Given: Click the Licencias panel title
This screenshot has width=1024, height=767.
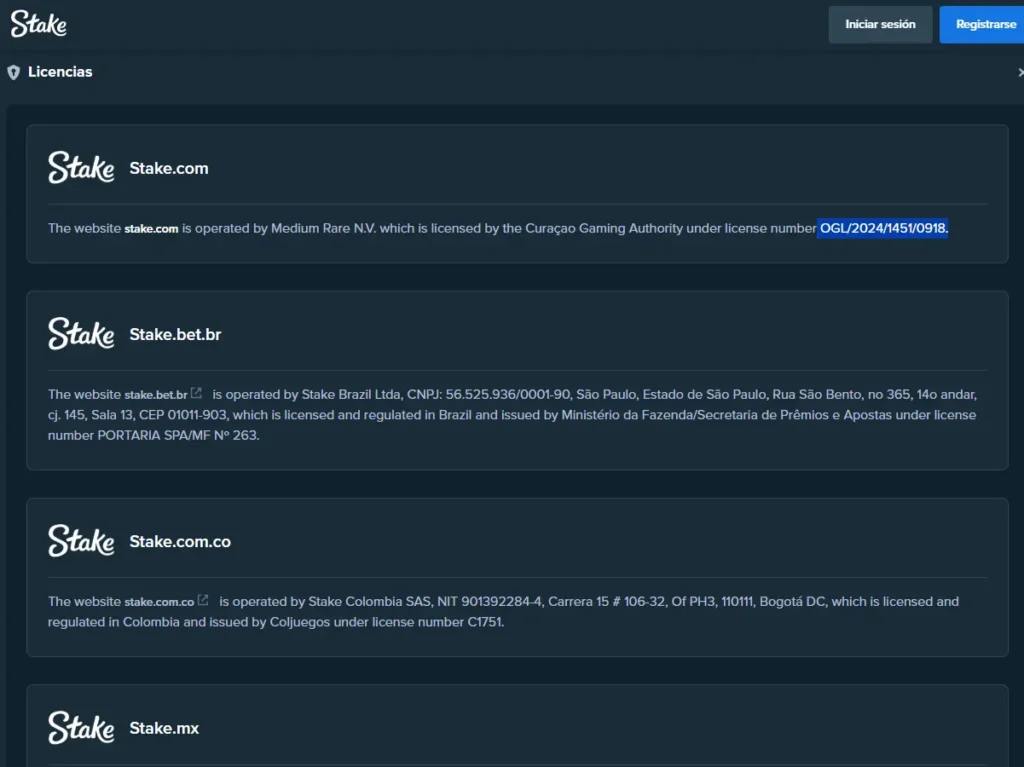Looking at the screenshot, I should (60, 72).
